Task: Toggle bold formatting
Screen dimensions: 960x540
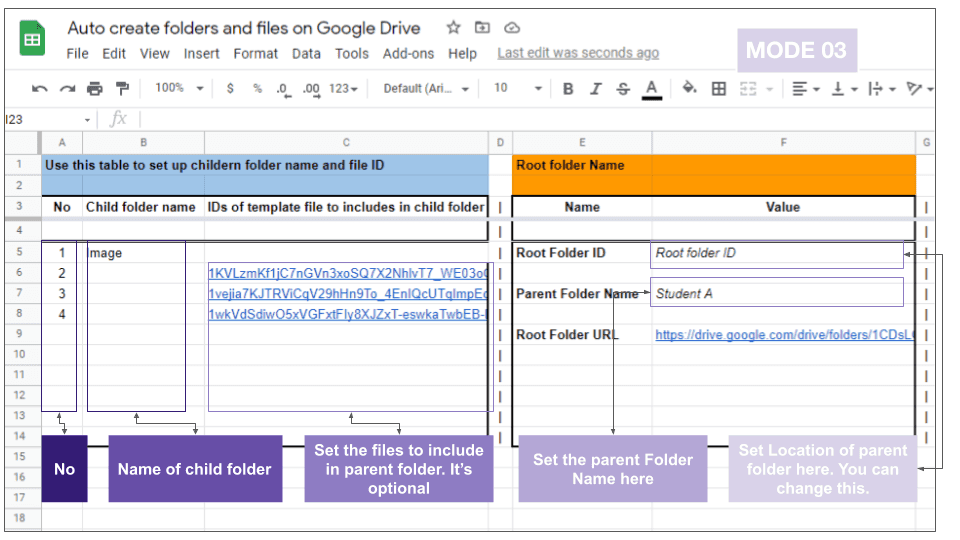Action: point(568,89)
